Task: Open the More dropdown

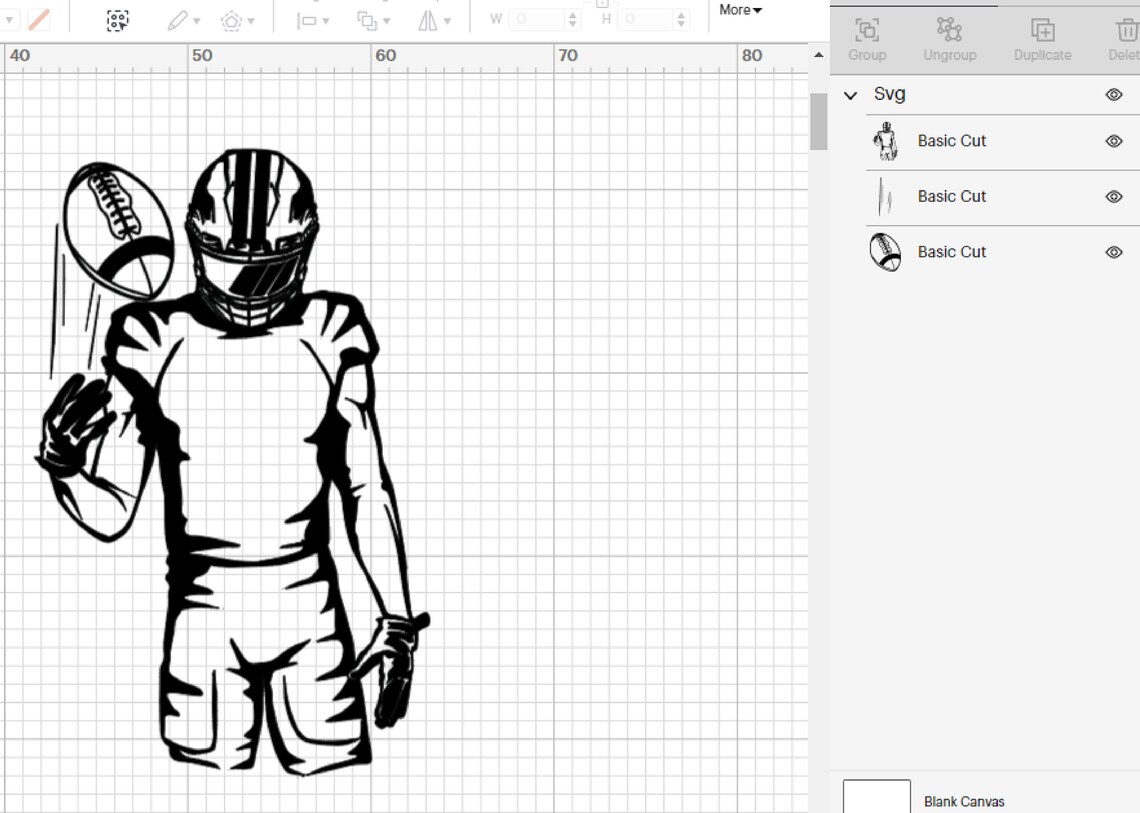Action: click(x=738, y=10)
